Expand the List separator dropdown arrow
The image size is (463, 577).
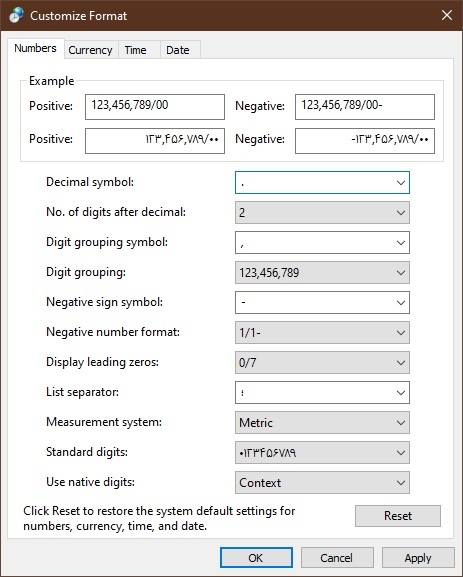click(400, 393)
